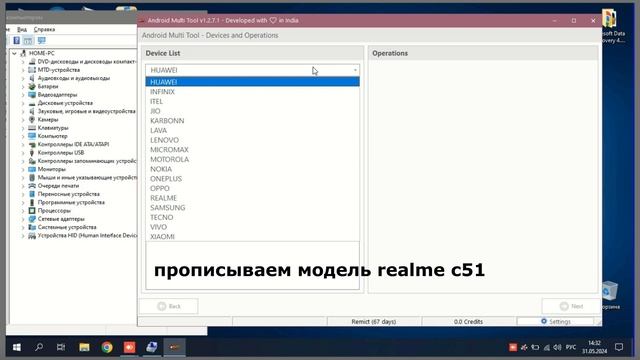The height and width of the screenshot is (360, 640).
Task: Click the Next button in Android Multi Tool
Action: coord(571,306)
